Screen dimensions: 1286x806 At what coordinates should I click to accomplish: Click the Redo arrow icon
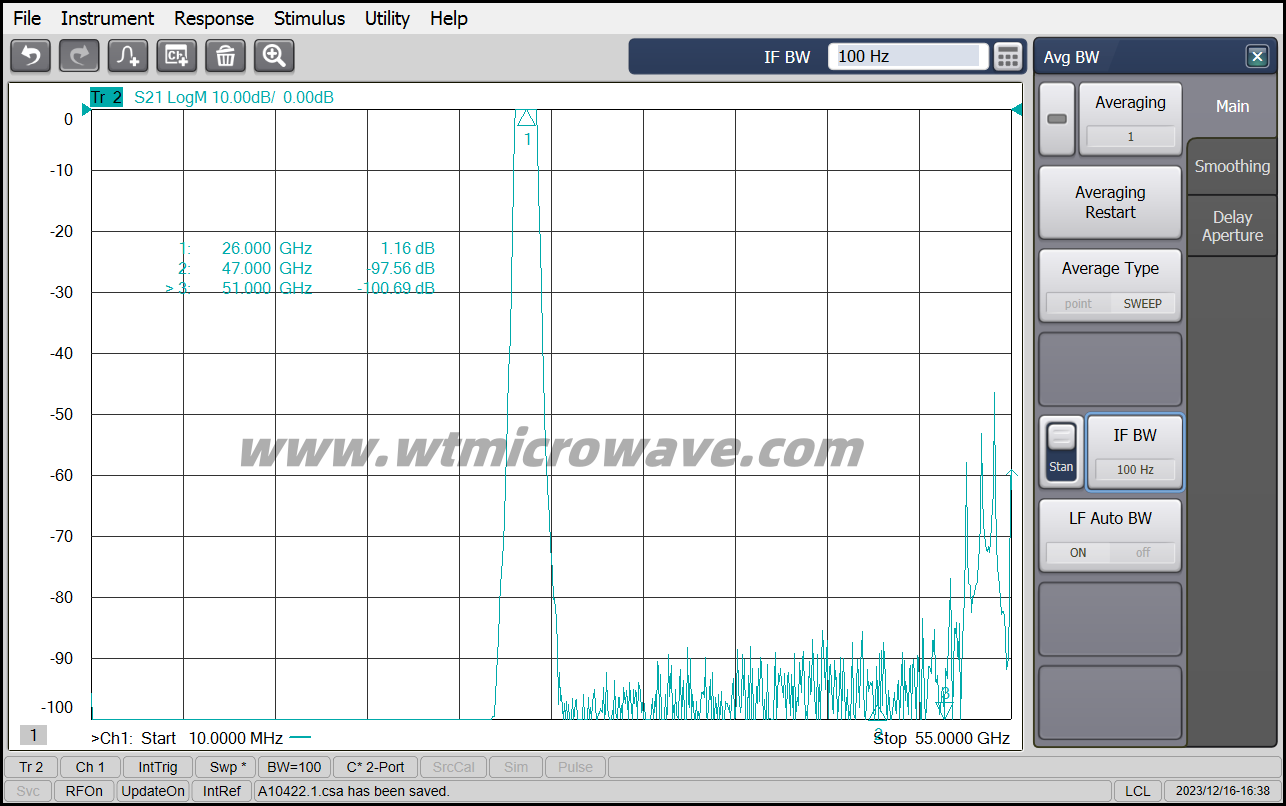tap(79, 56)
